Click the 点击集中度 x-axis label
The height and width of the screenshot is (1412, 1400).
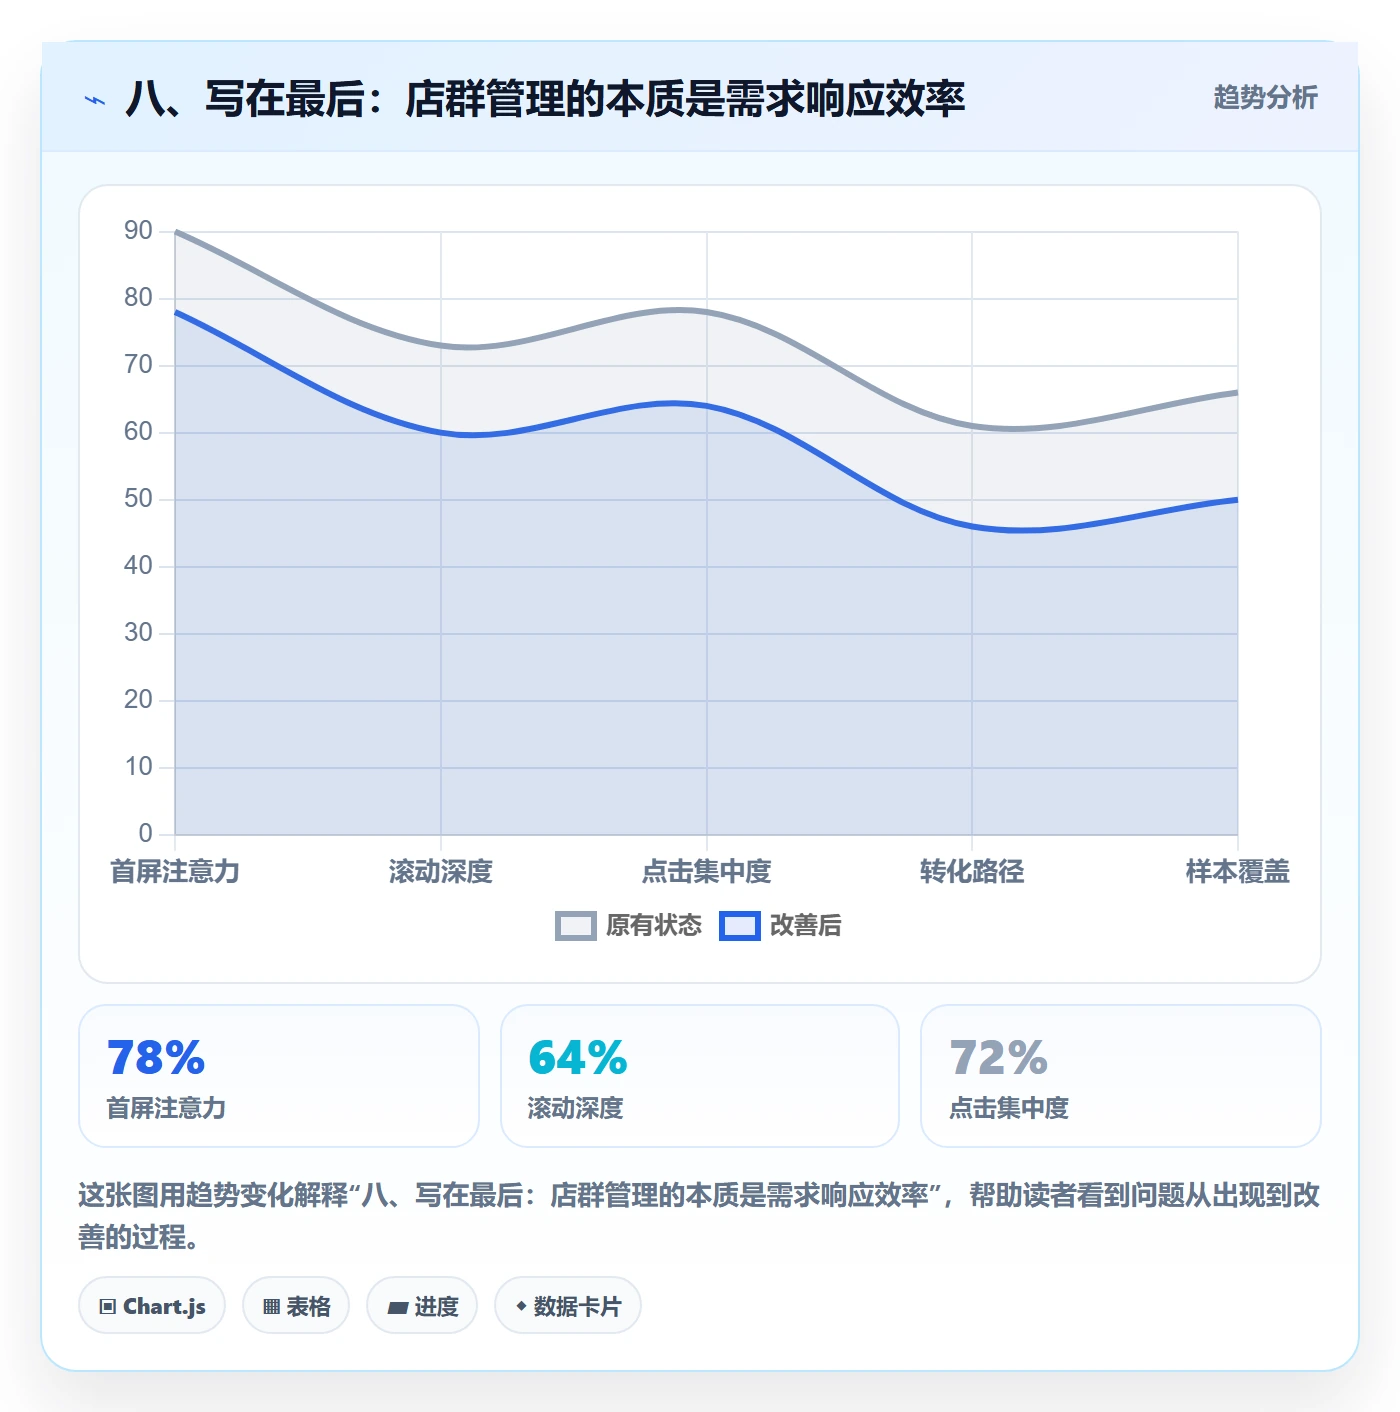[706, 872]
